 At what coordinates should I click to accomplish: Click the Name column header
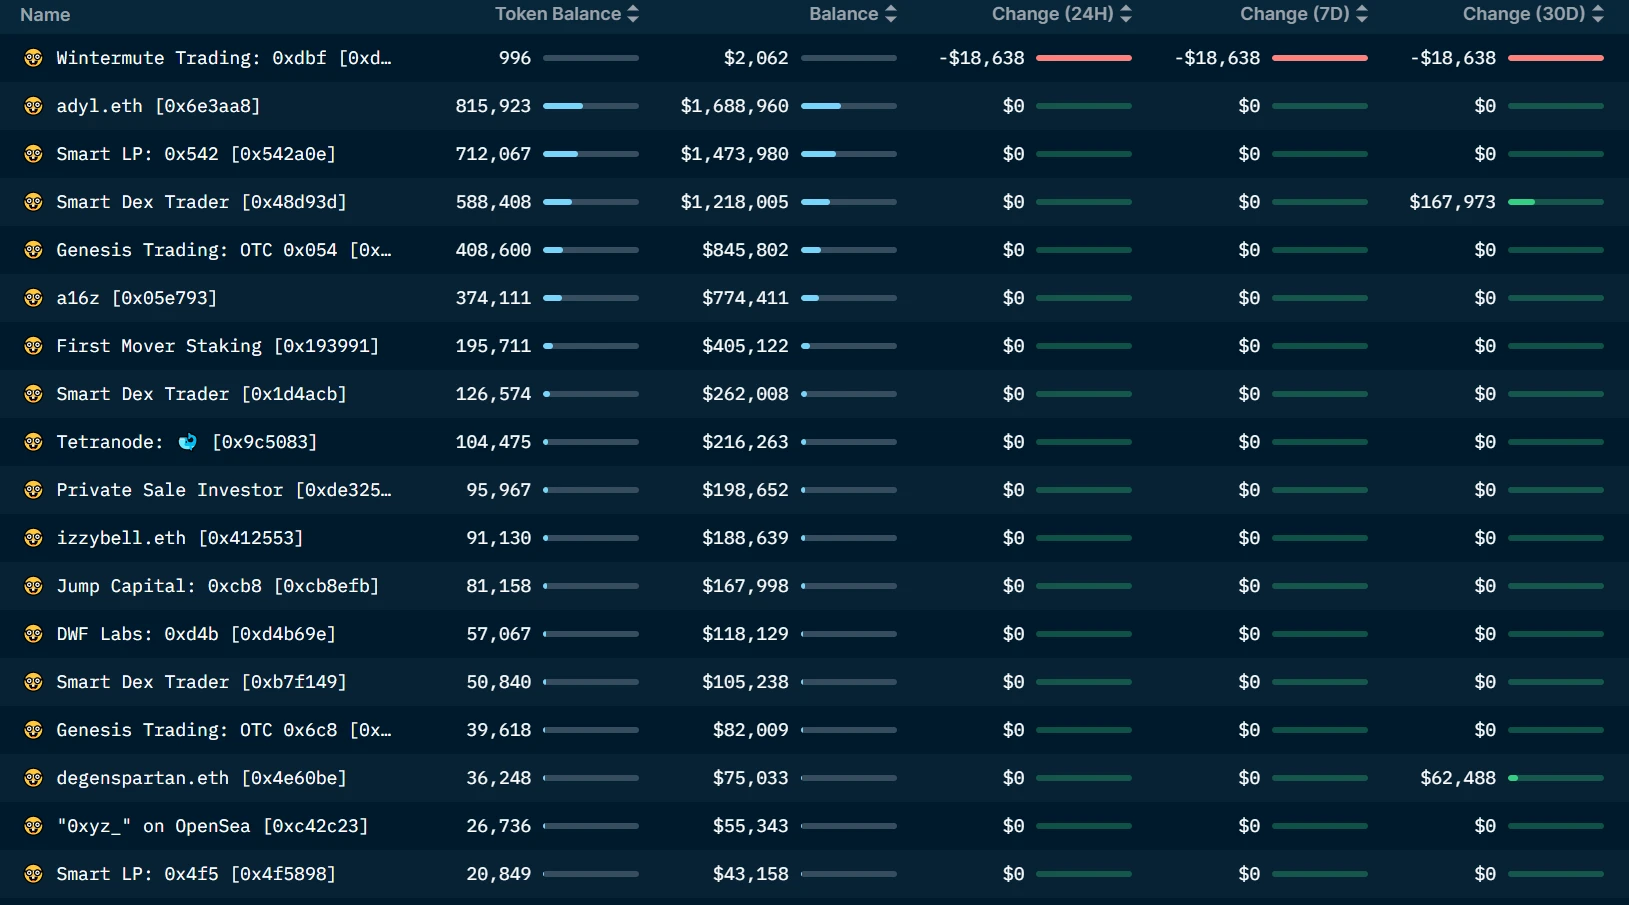pyautogui.click(x=45, y=14)
